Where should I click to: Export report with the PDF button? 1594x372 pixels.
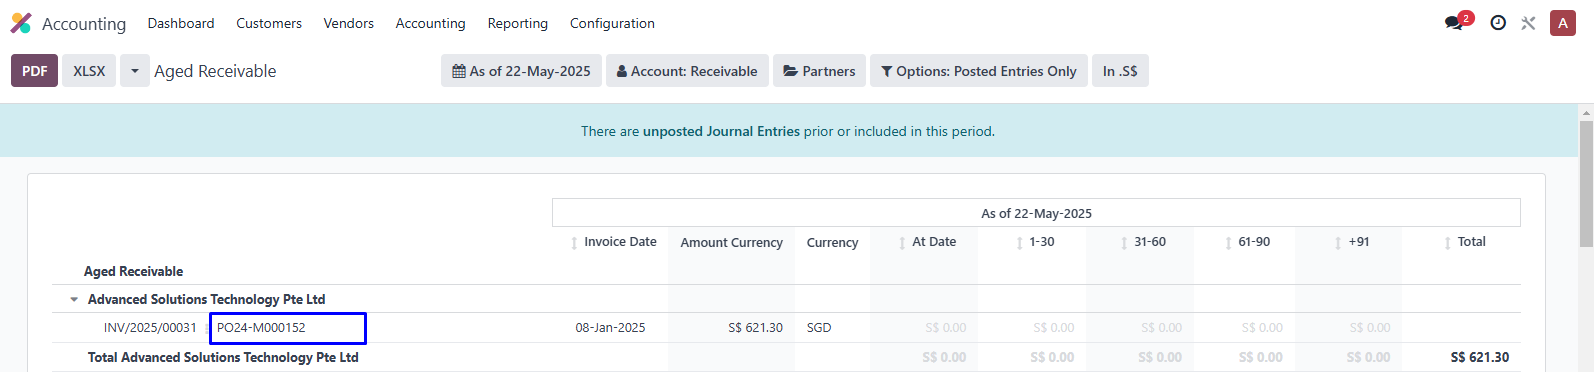pyautogui.click(x=35, y=71)
